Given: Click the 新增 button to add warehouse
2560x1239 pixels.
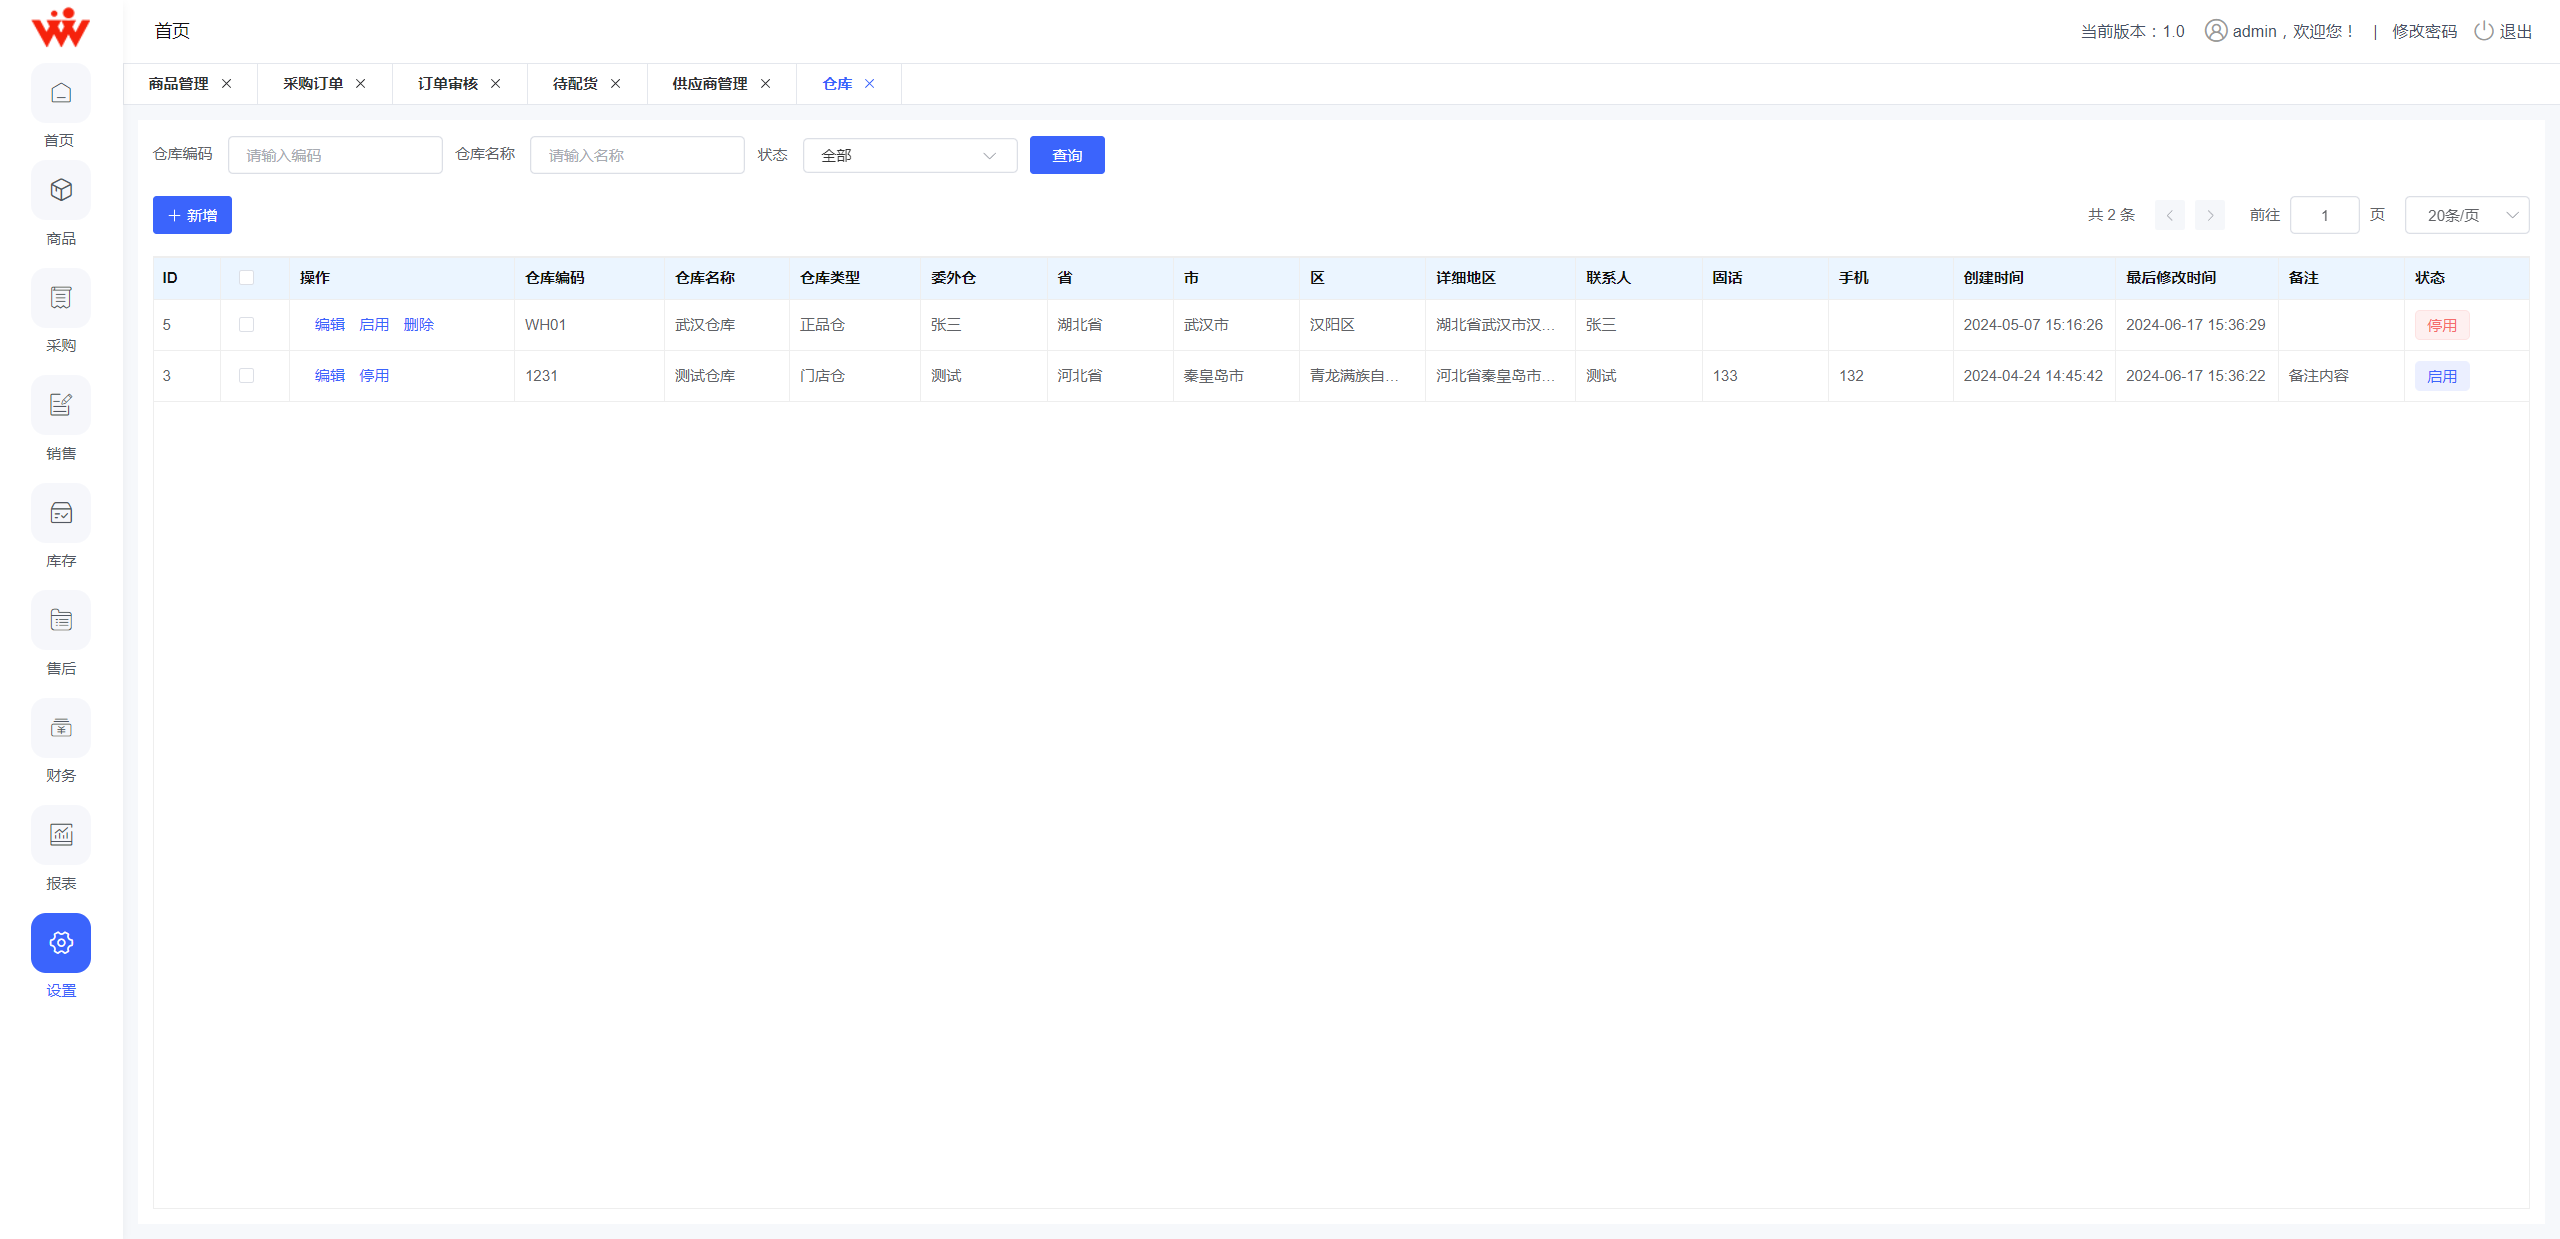Looking at the screenshot, I should pyautogui.click(x=192, y=214).
